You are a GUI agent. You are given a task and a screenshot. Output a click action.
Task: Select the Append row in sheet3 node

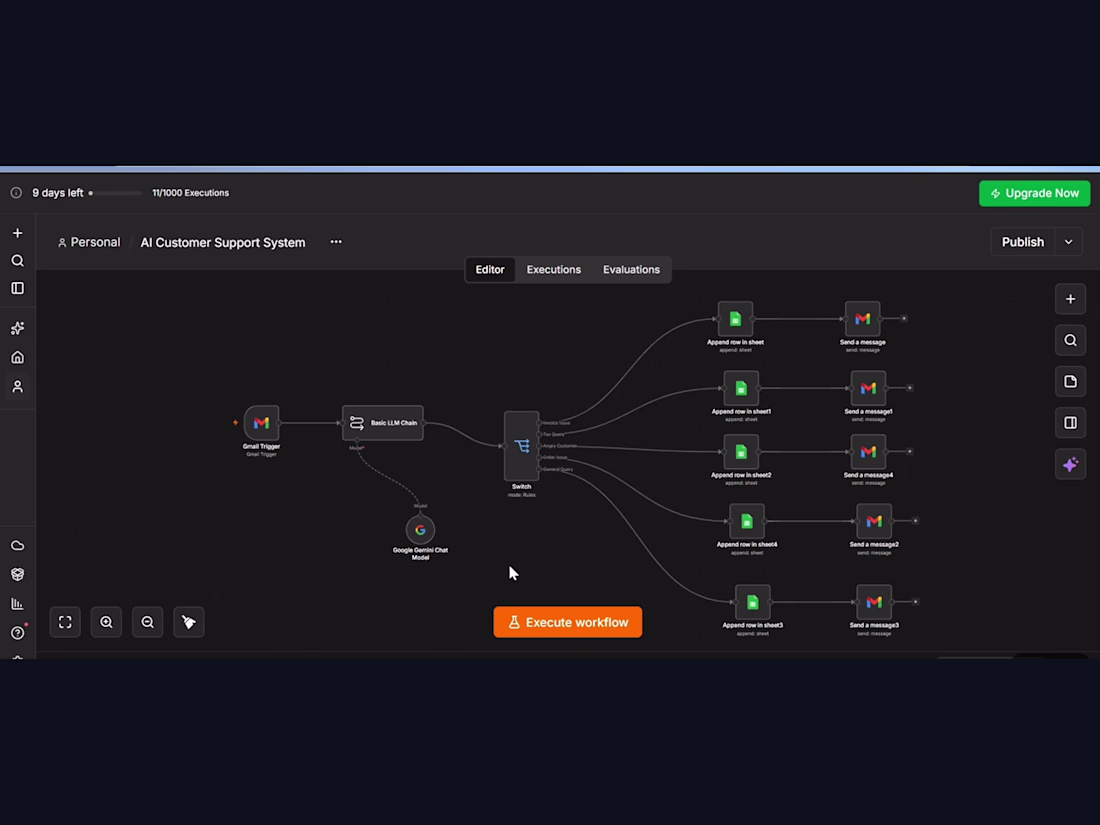[x=753, y=602]
